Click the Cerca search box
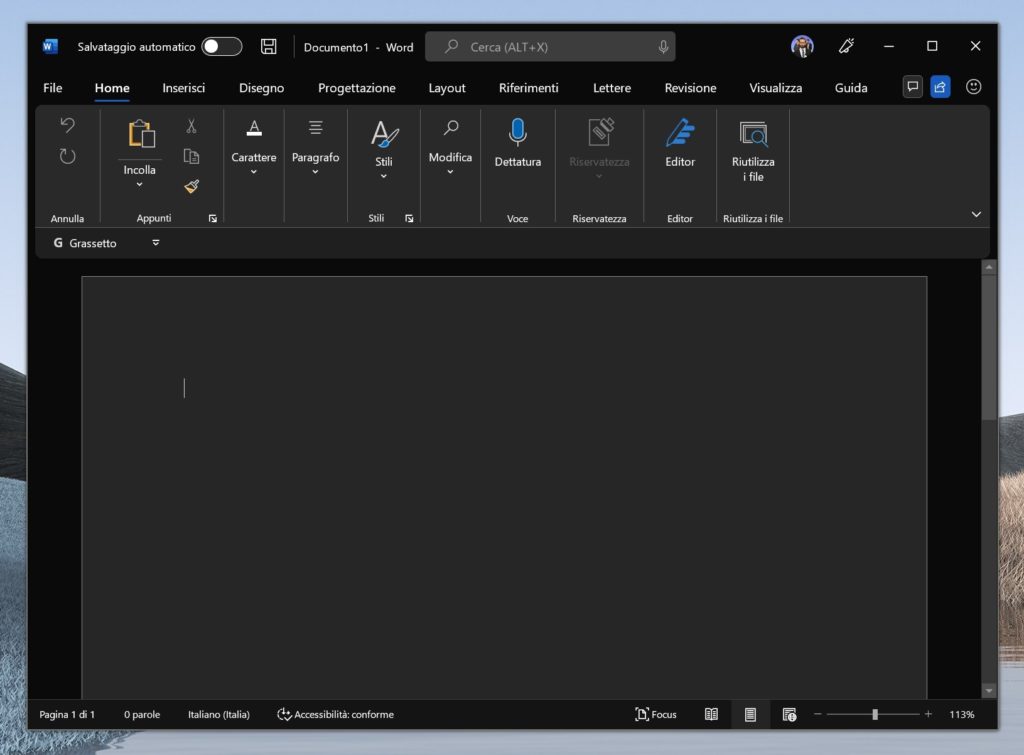This screenshot has height=755, width=1024. pos(550,47)
